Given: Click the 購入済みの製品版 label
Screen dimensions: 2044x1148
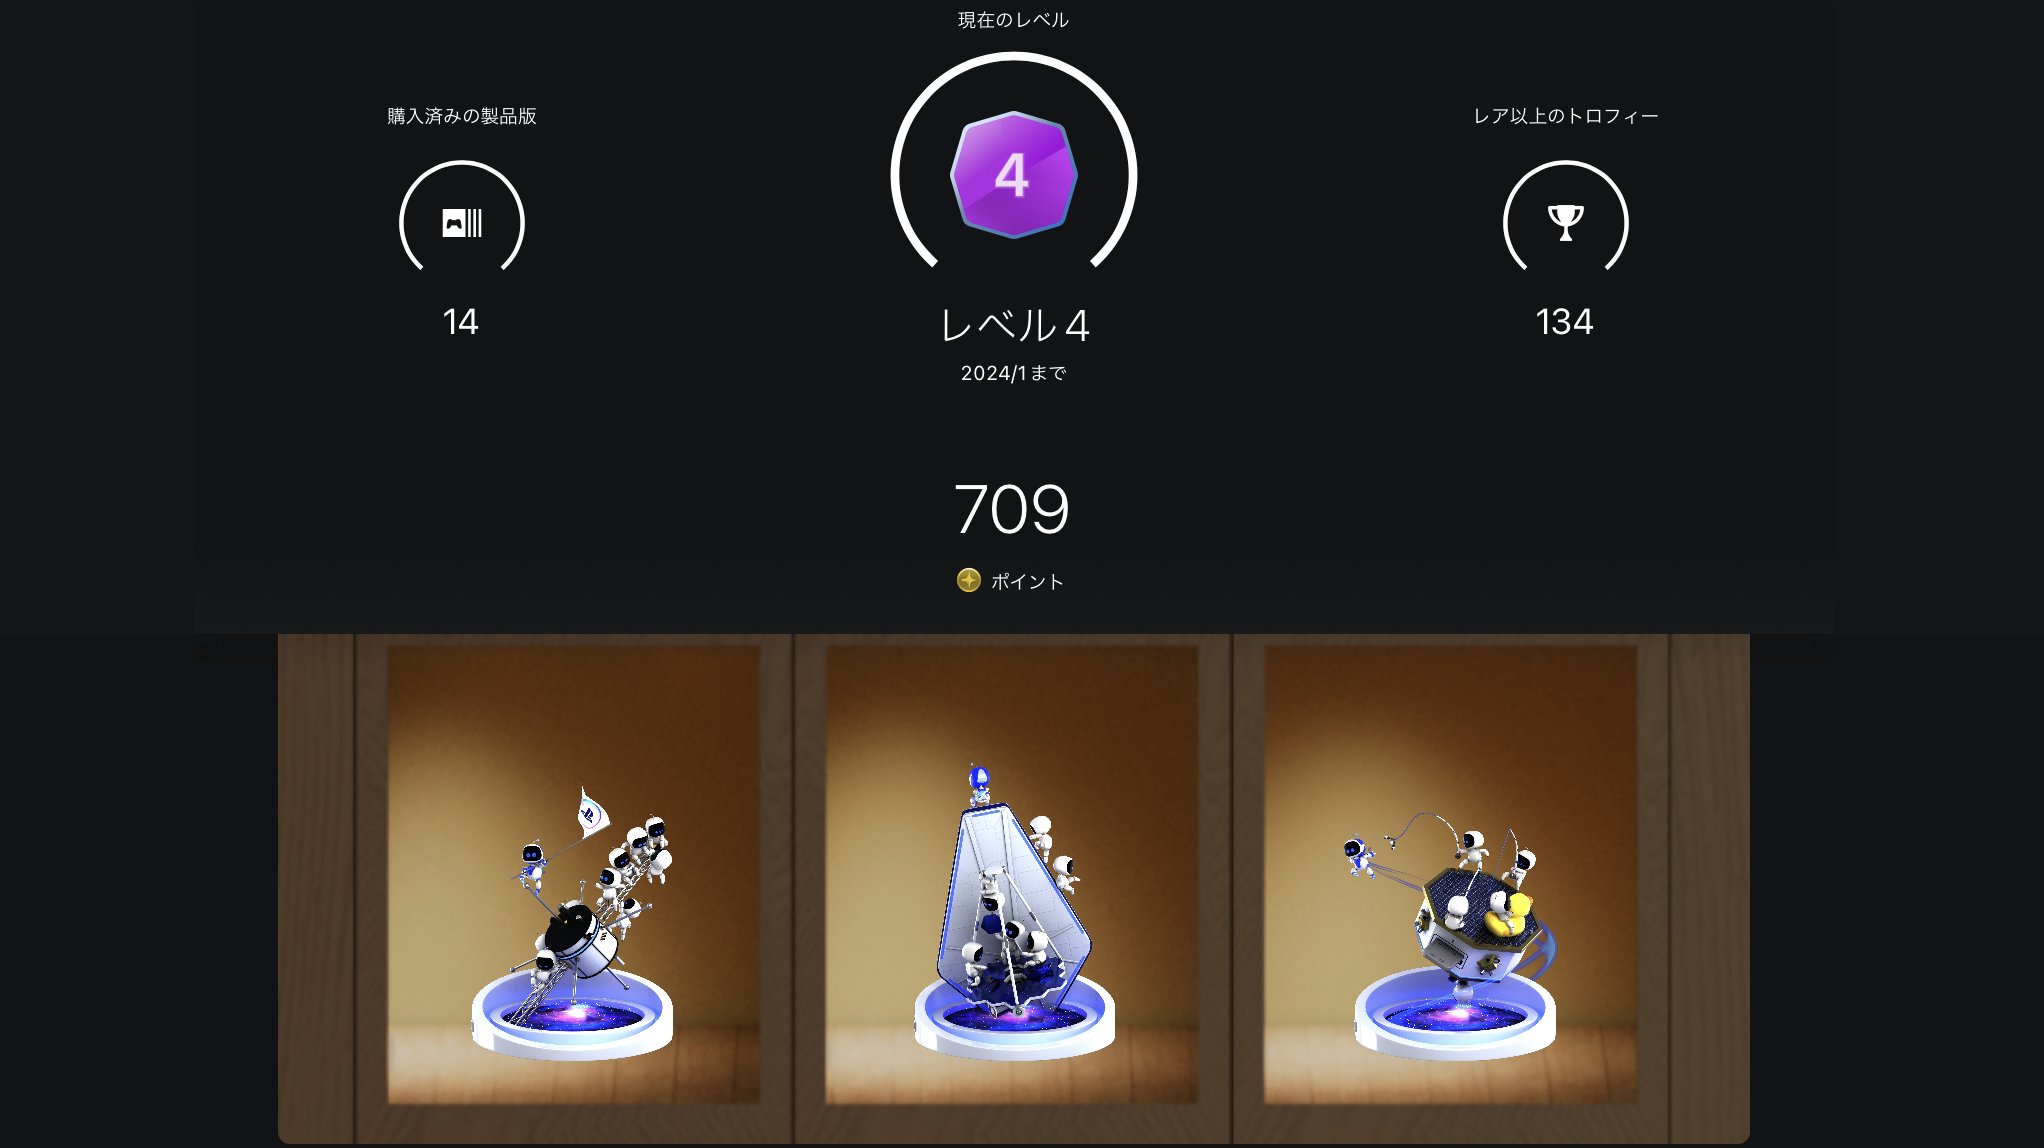Looking at the screenshot, I should pyautogui.click(x=462, y=116).
